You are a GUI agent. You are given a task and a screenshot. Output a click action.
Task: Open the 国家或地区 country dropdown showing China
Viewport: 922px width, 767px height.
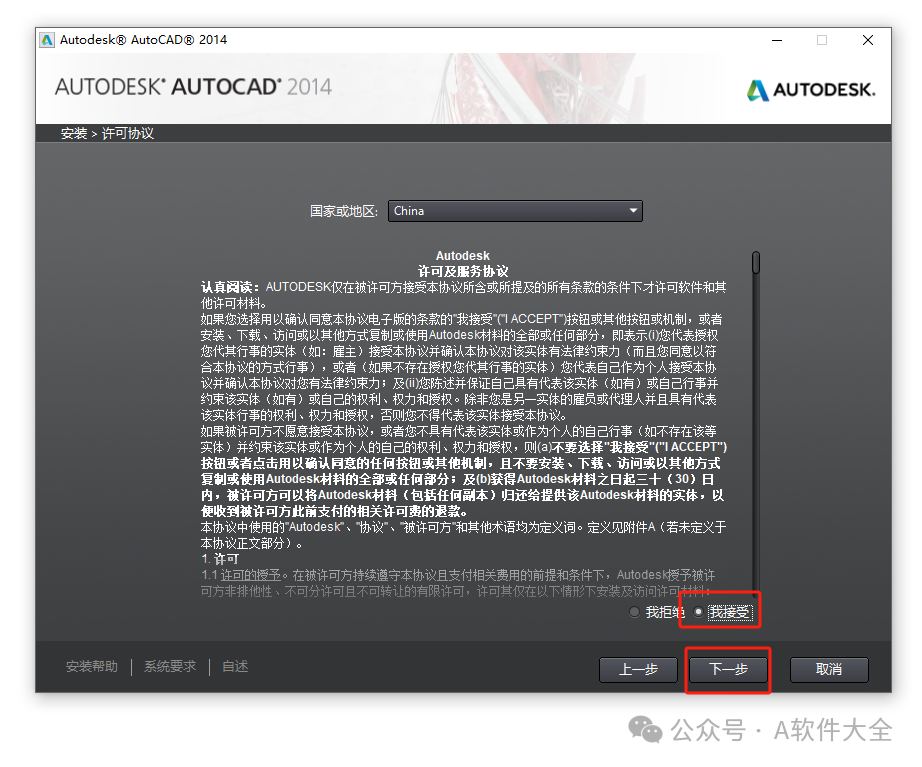tap(515, 211)
